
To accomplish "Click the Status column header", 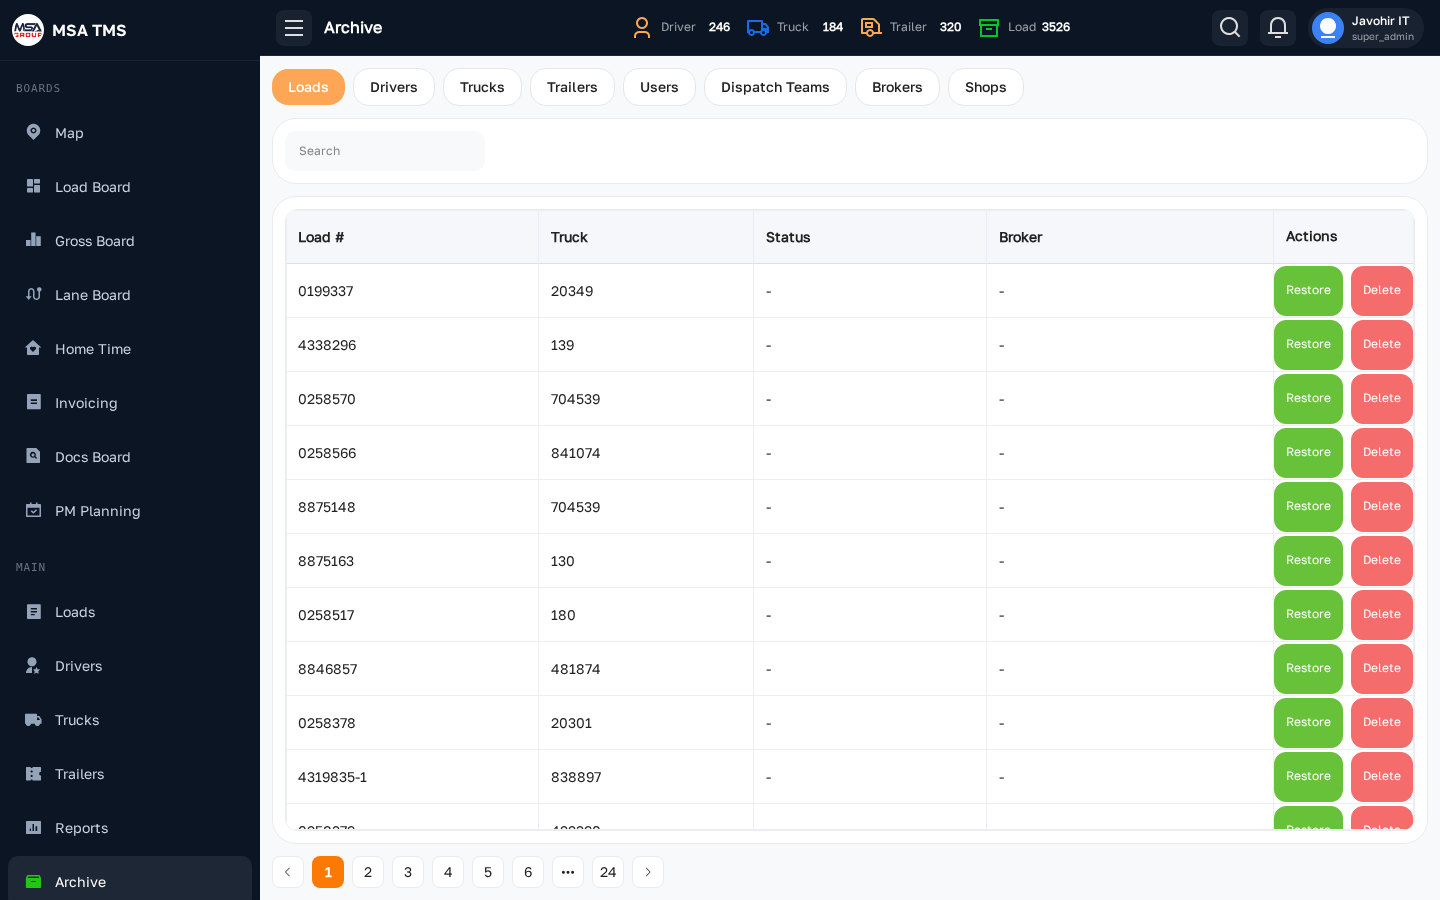I will tap(870, 237).
